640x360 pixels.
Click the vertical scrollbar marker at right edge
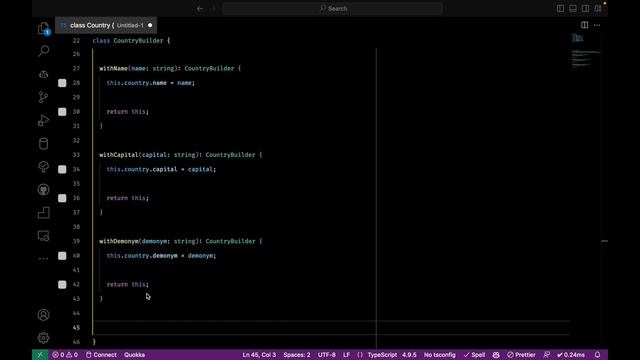[604, 241]
